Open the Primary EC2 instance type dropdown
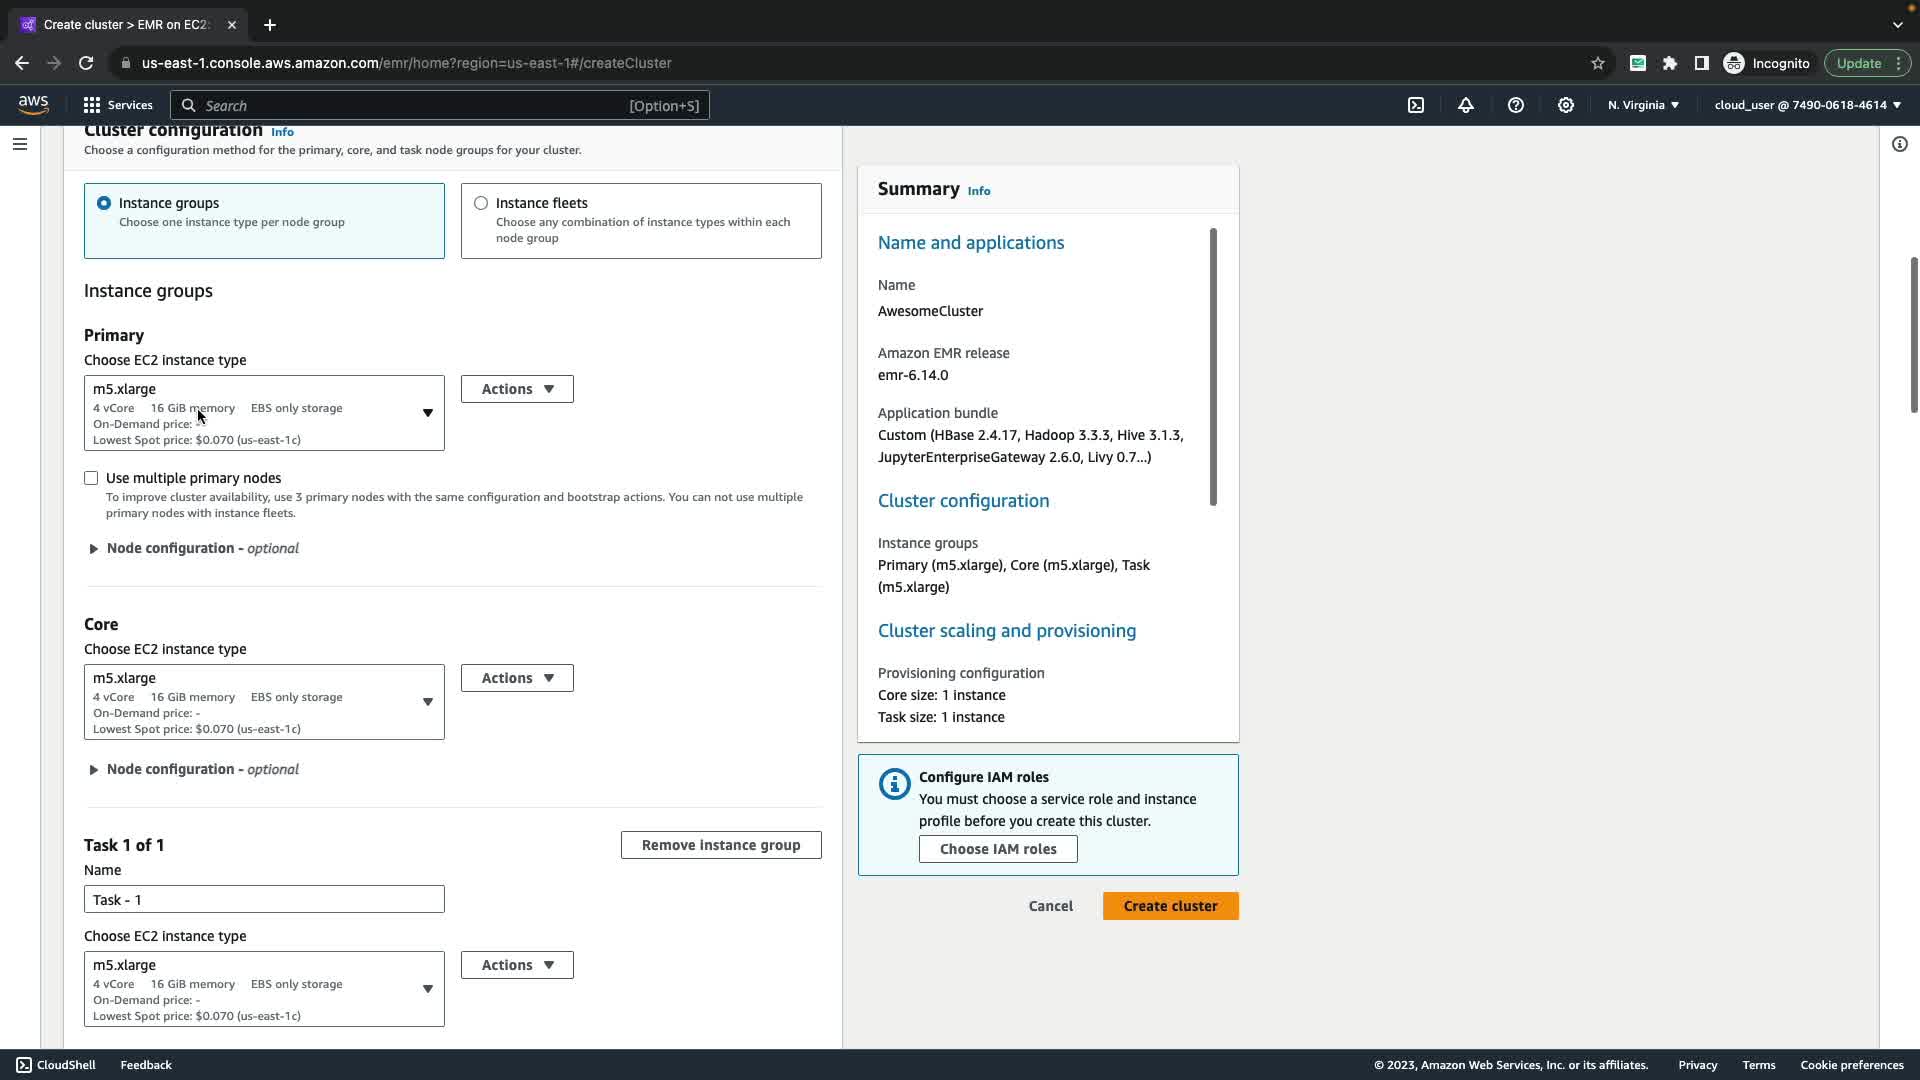 [x=264, y=413]
